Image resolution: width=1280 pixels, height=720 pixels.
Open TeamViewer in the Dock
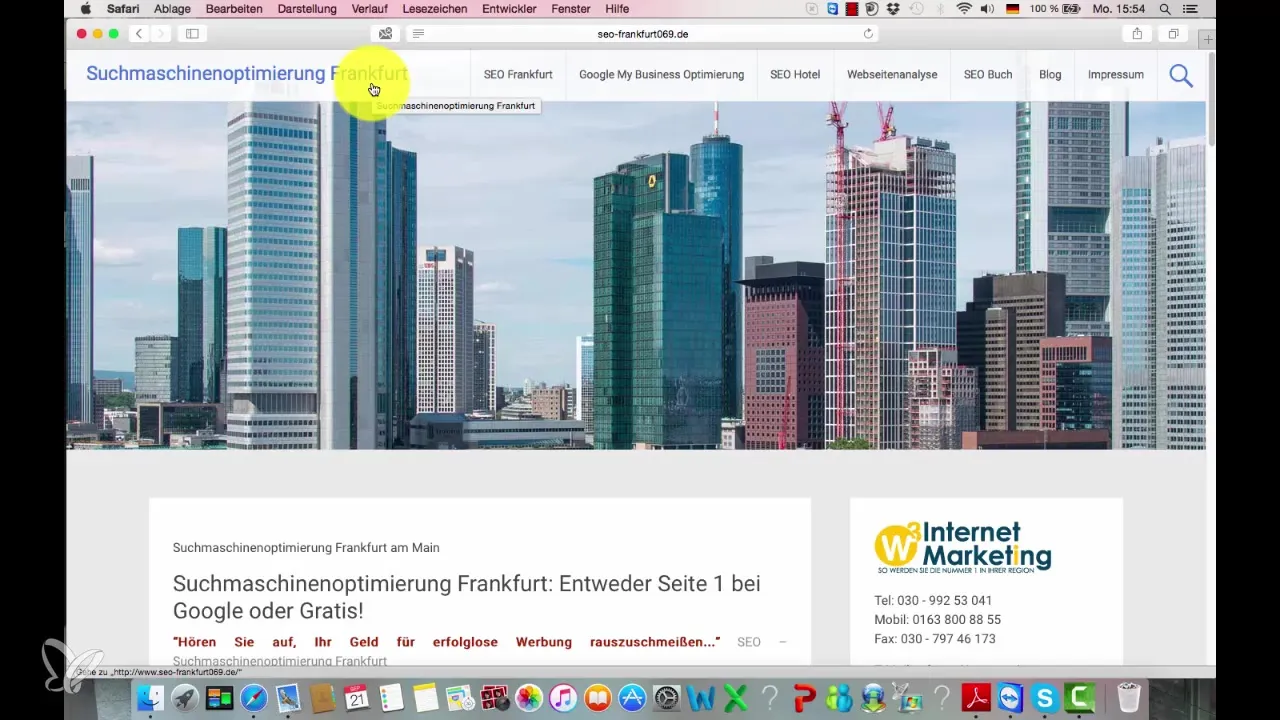[1012, 697]
